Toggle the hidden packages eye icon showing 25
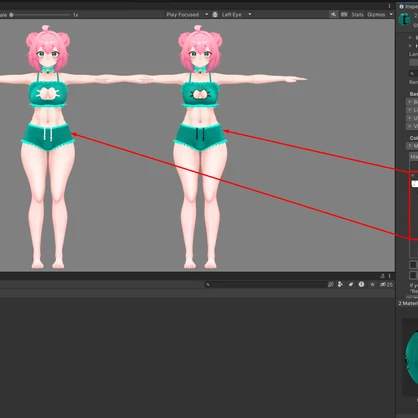The width and height of the screenshot is (418, 418). tap(386, 284)
